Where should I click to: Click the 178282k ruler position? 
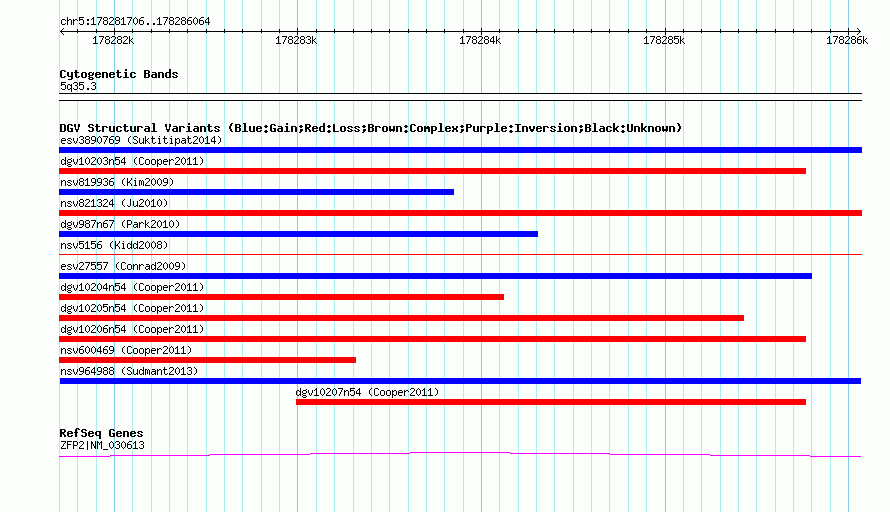(113, 40)
